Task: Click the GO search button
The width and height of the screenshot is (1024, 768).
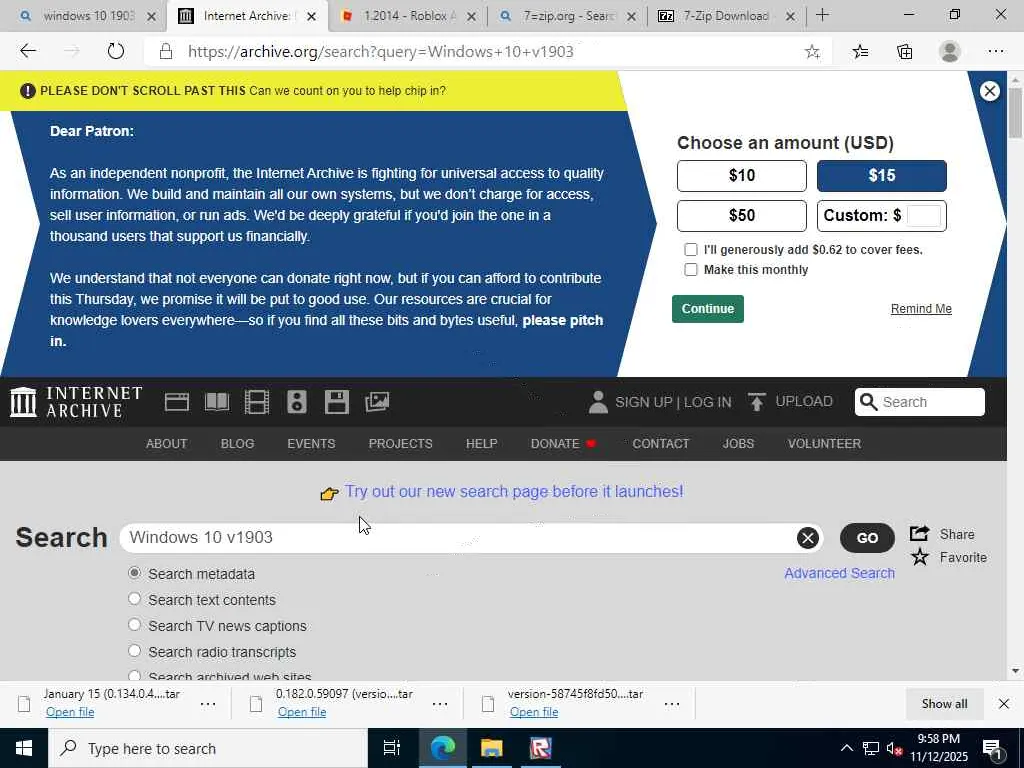Action: (x=867, y=537)
